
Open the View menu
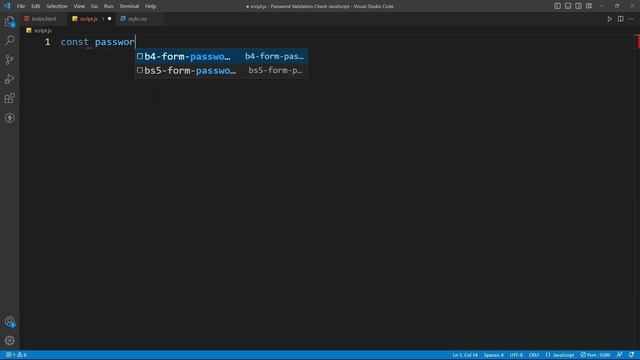[79, 6]
